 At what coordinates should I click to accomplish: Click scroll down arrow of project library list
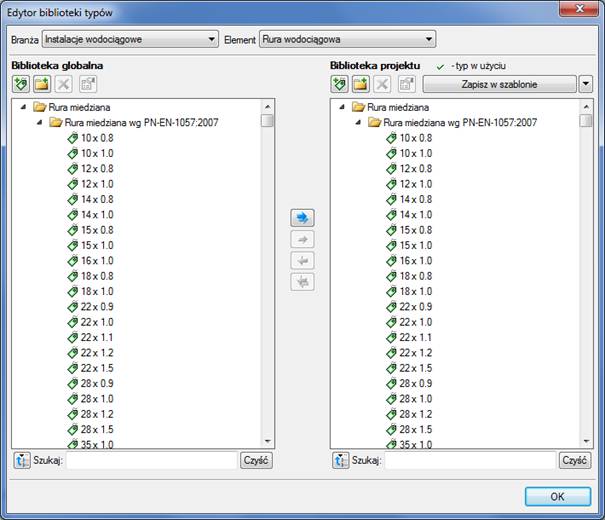pyautogui.click(x=586, y=441)
